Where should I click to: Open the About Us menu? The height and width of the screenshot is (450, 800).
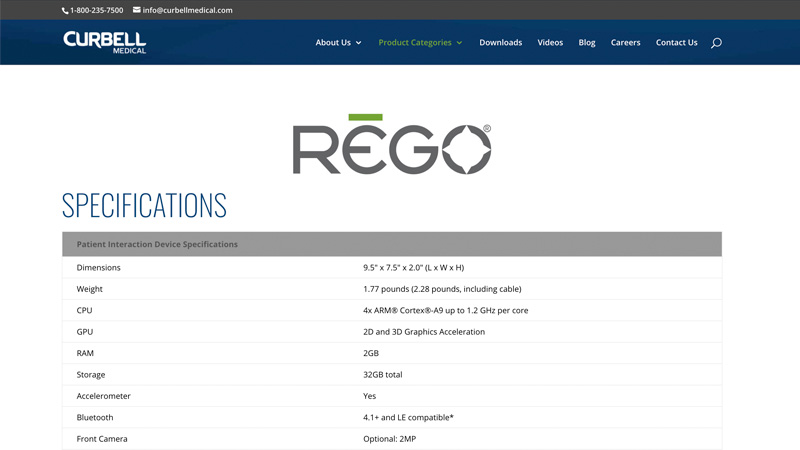[333, 42]
